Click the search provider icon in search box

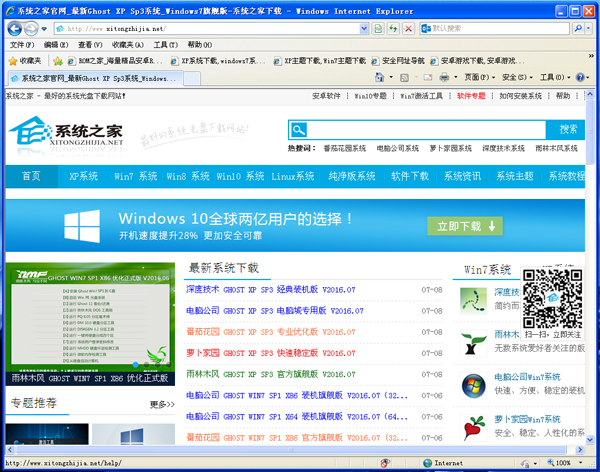(426, 28)
